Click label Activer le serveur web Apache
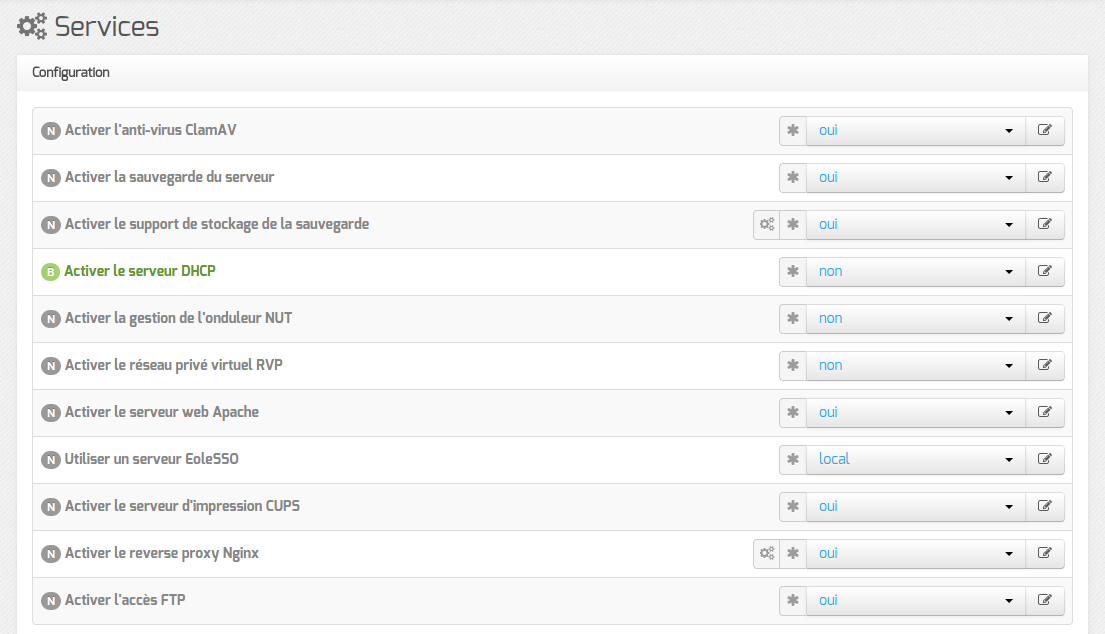Image resolution: width=1105 pixels, height=634 pixels. point(161,412)
